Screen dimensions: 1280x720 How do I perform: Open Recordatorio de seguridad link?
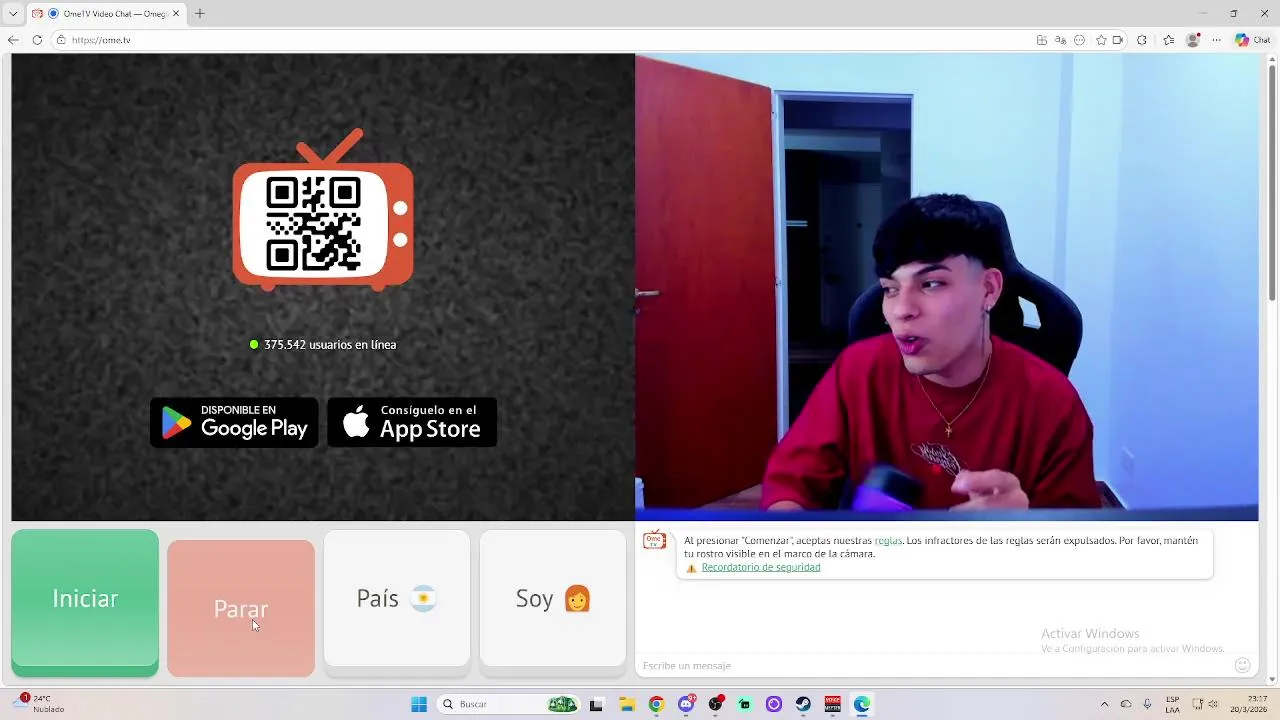click(x=761, y=567)
